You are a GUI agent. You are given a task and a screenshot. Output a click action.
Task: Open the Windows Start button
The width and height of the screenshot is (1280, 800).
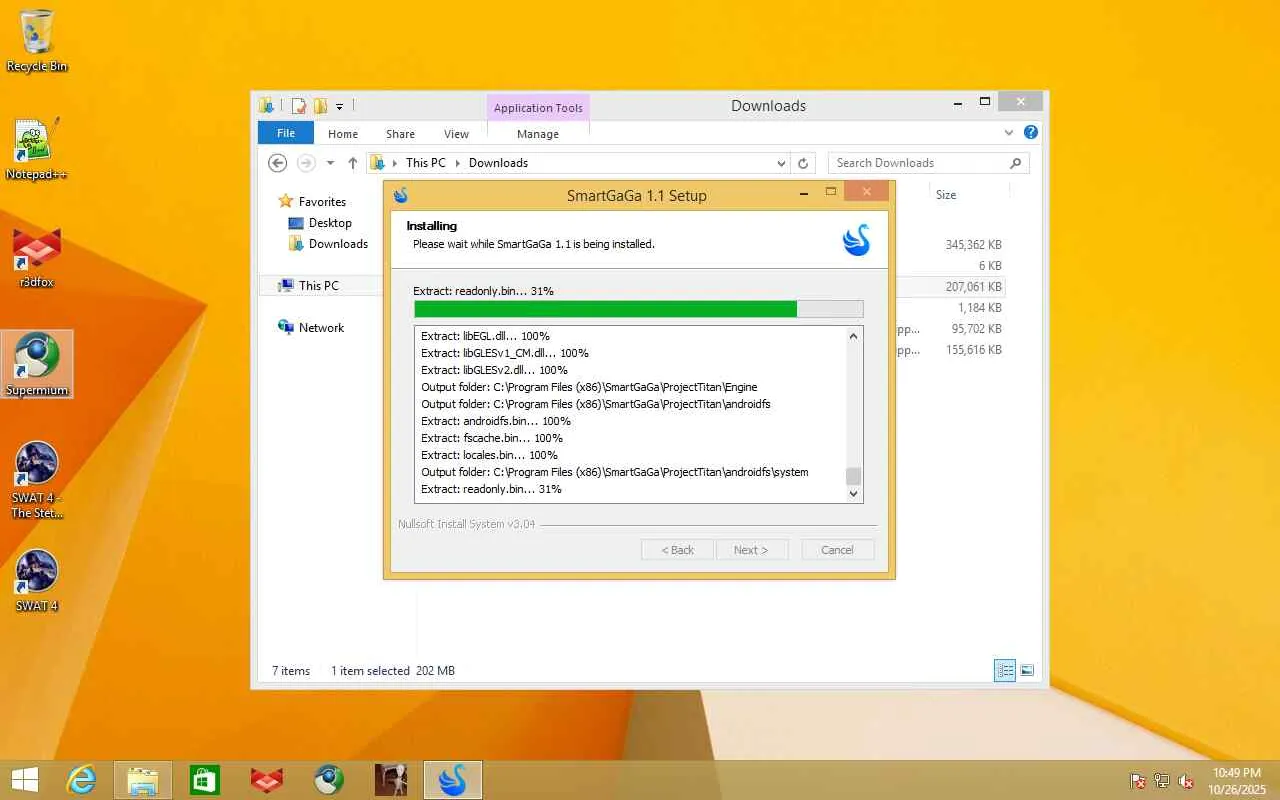pyautogui.click(x=25, y=780)
